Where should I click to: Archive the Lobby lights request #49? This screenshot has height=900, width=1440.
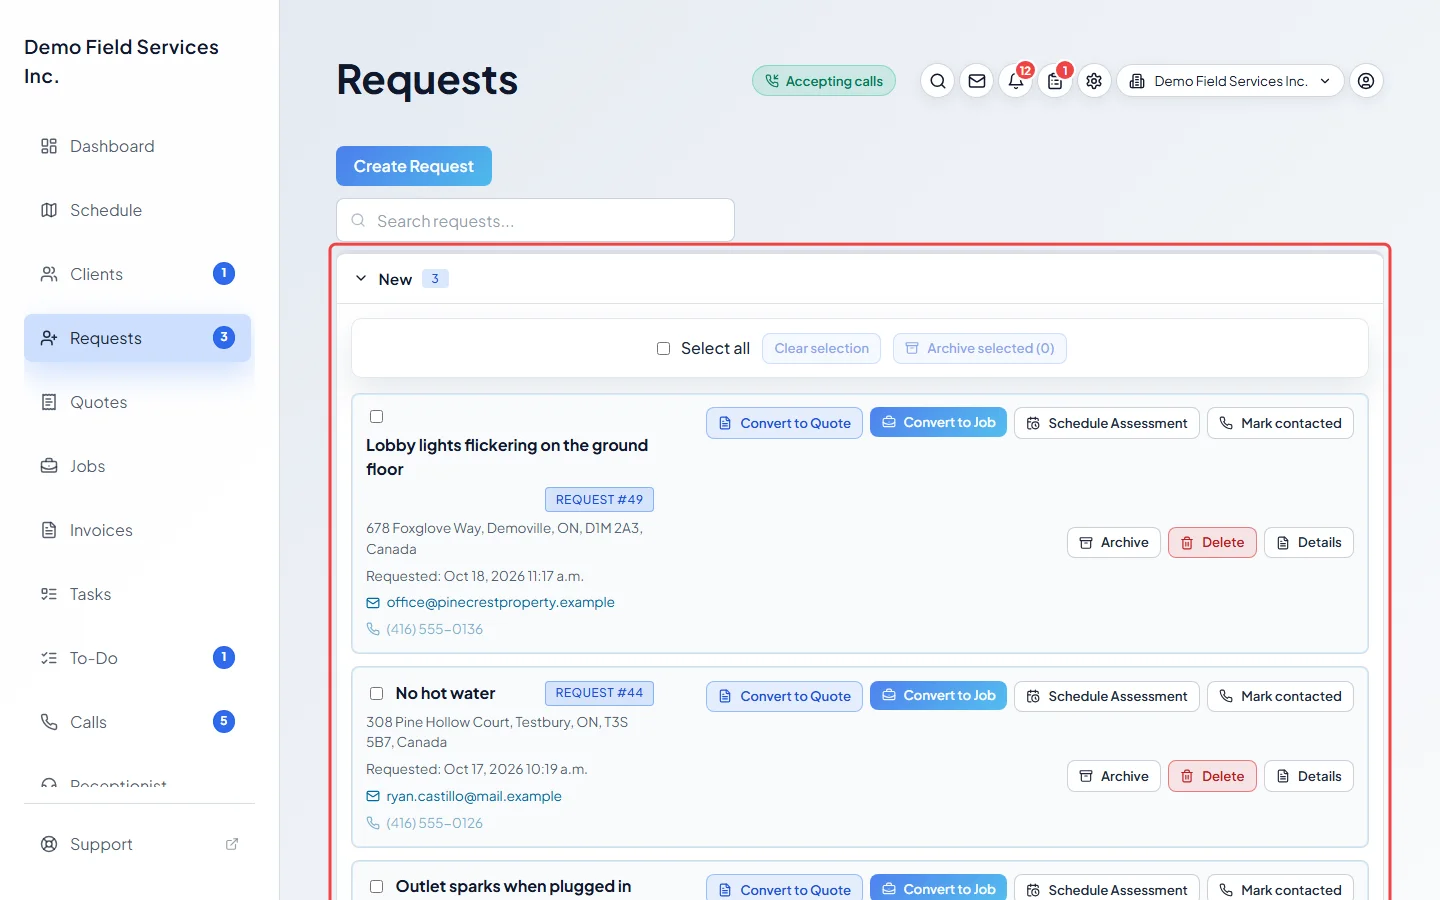pos(1114,542)
